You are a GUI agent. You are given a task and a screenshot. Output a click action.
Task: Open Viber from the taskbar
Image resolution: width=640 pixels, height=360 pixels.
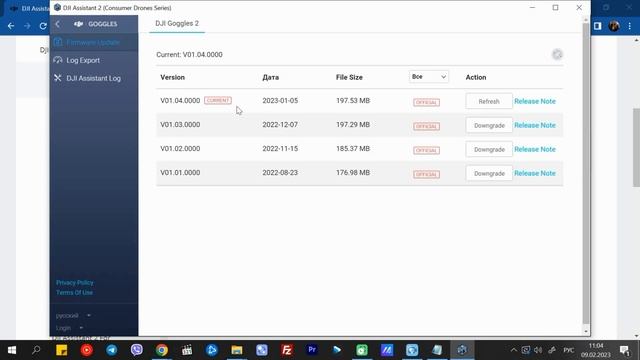click(137, 350)
